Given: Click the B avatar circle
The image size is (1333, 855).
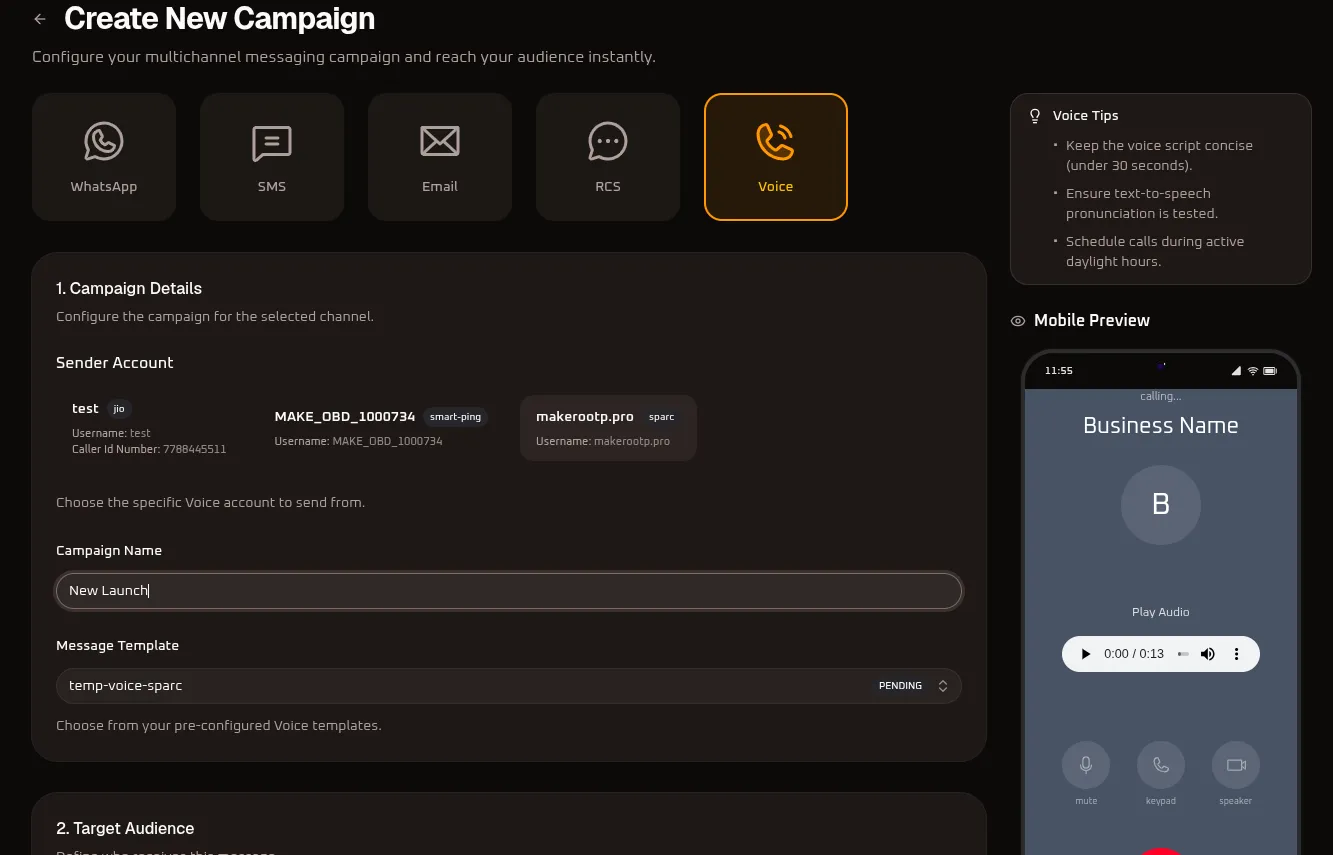Looking at the screenshot, I should pos(1161,505).
